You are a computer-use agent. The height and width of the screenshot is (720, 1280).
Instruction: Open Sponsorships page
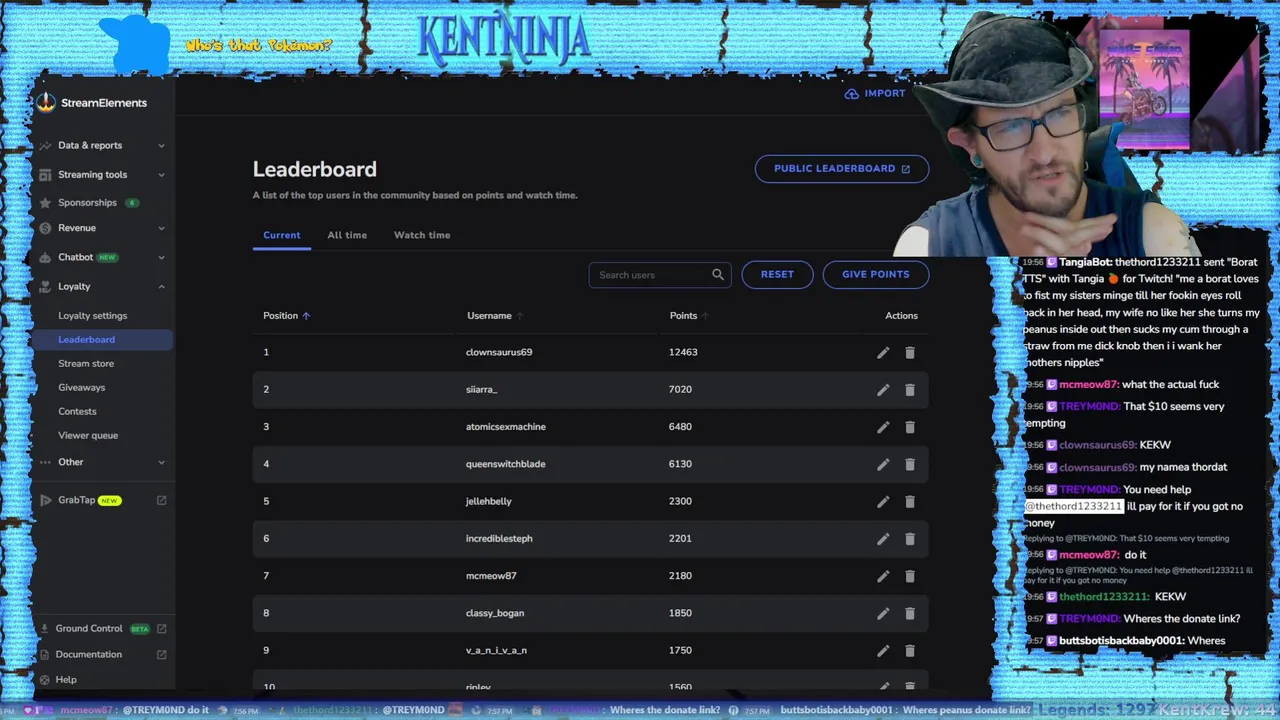click(x=87, y=203)
